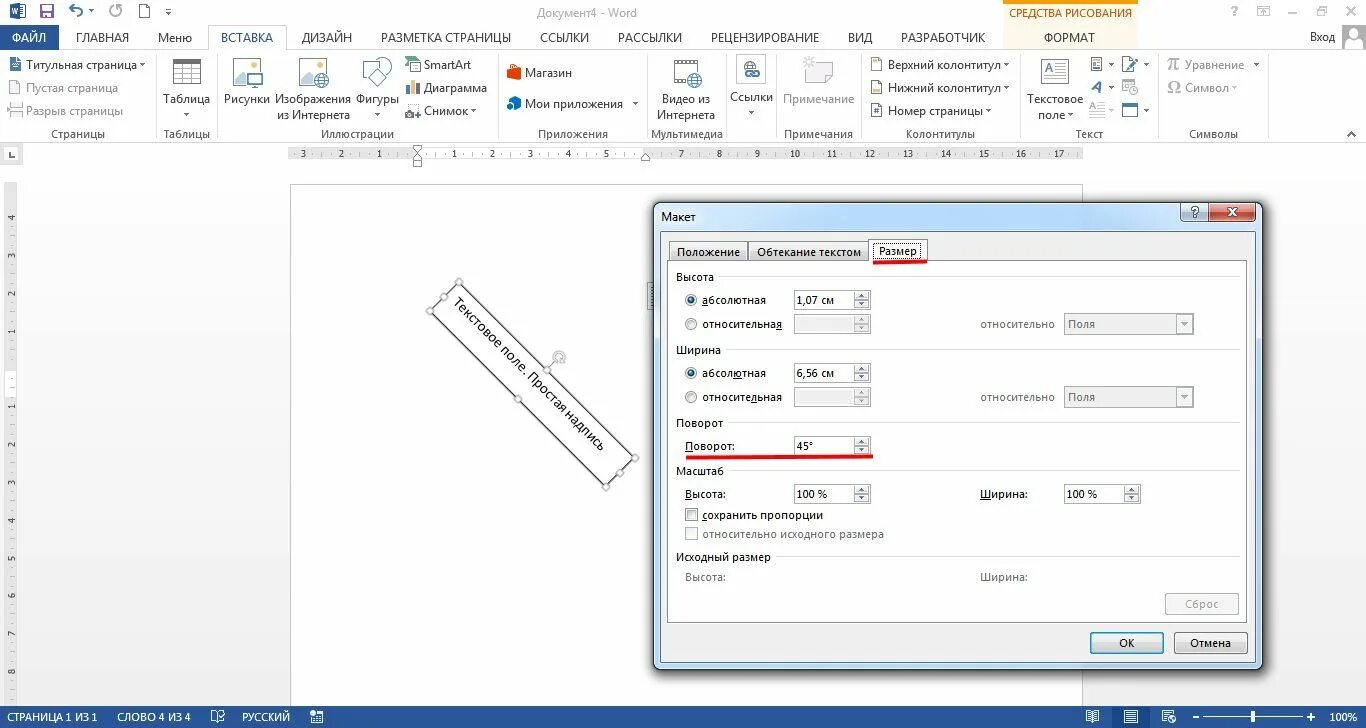Add signature line icon in Текст group

click(x=1132, y=64)
